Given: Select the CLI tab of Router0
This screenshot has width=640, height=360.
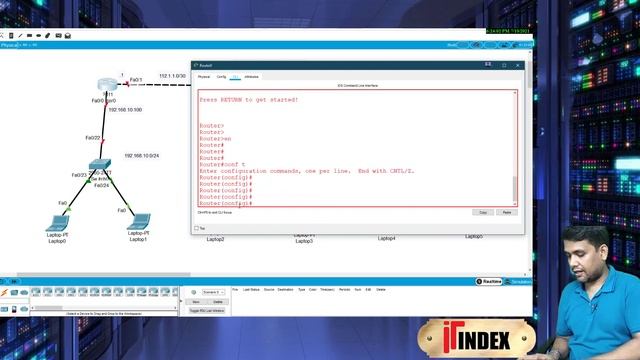Looking at the screenshot, I should point(235,77).
